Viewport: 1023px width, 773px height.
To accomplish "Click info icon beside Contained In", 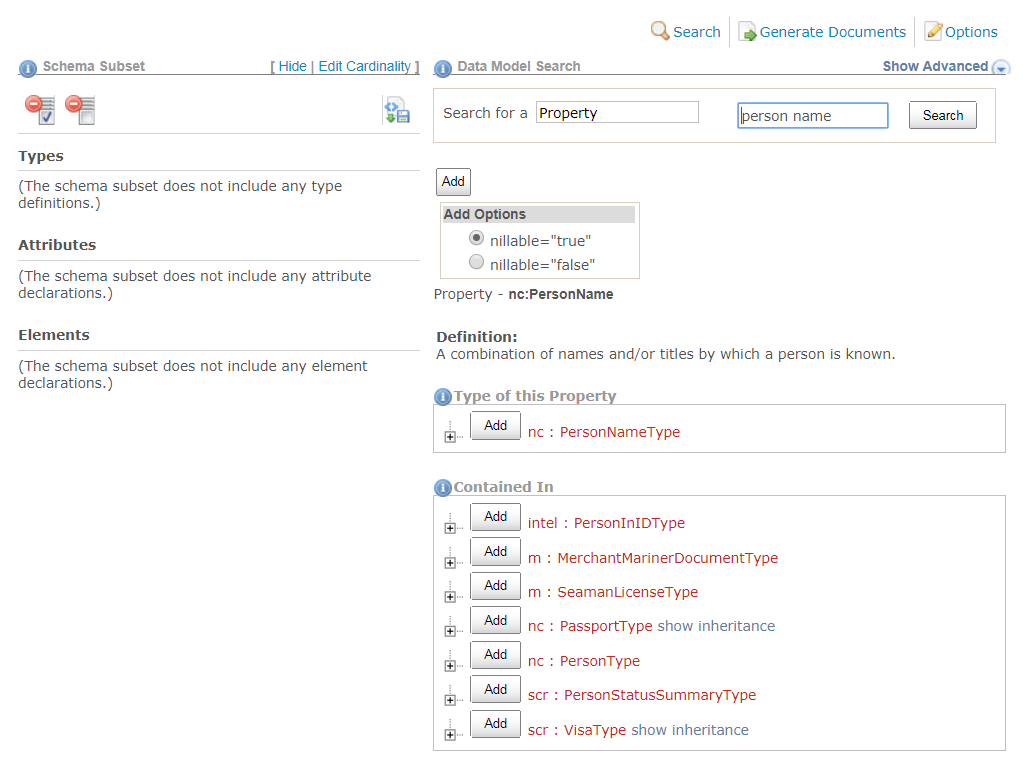I will 443,488.
